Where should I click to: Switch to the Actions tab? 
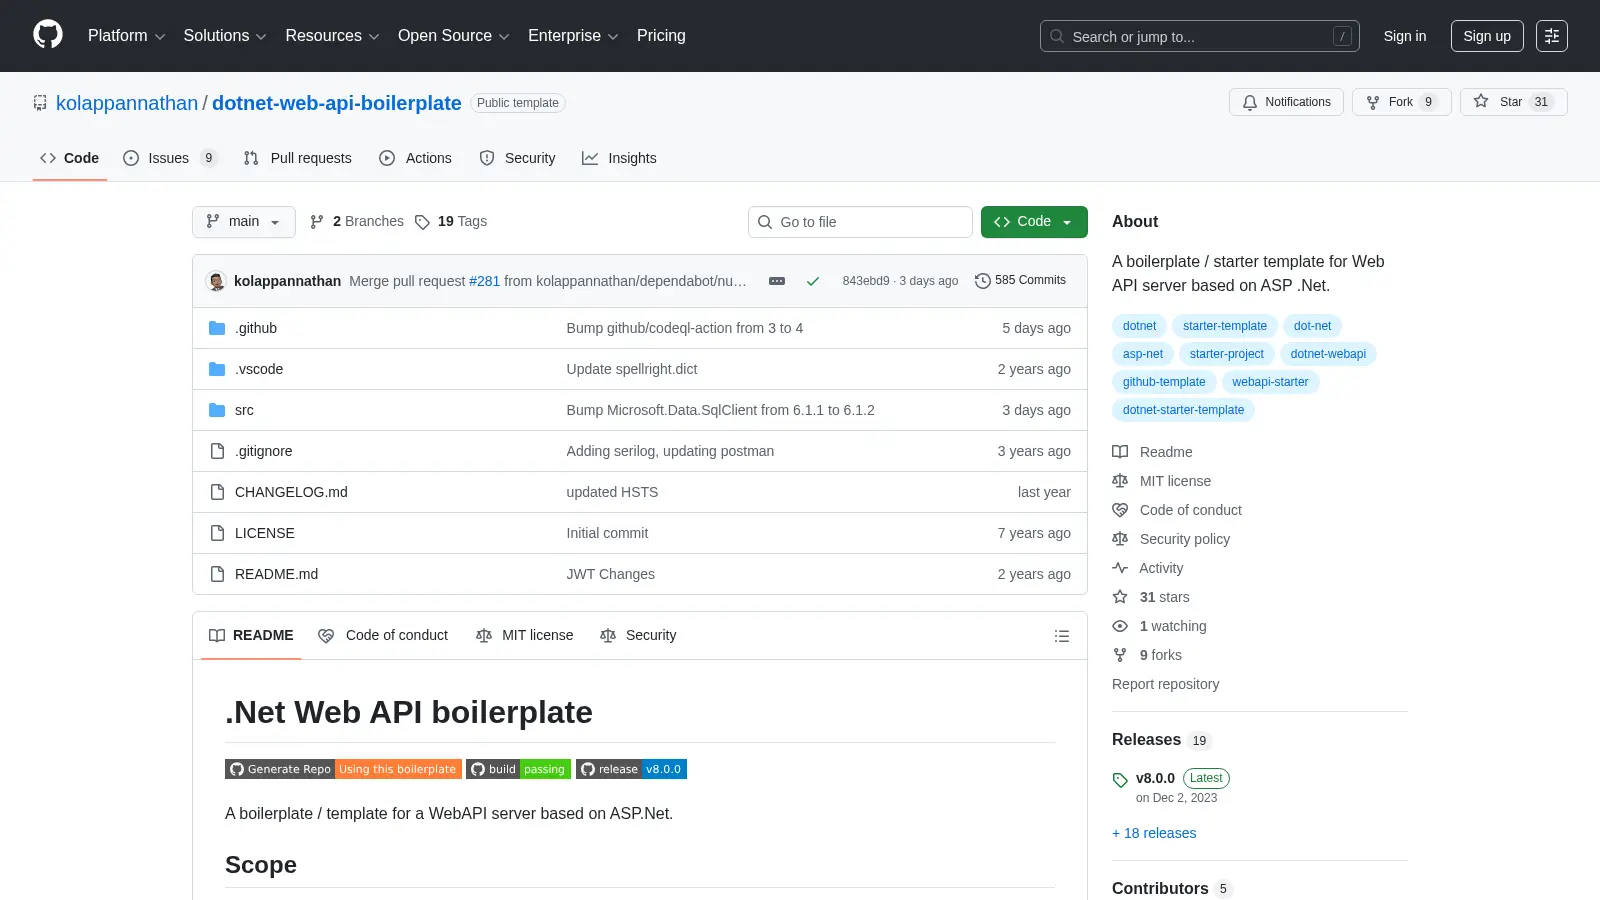click(x=415, y=158)
